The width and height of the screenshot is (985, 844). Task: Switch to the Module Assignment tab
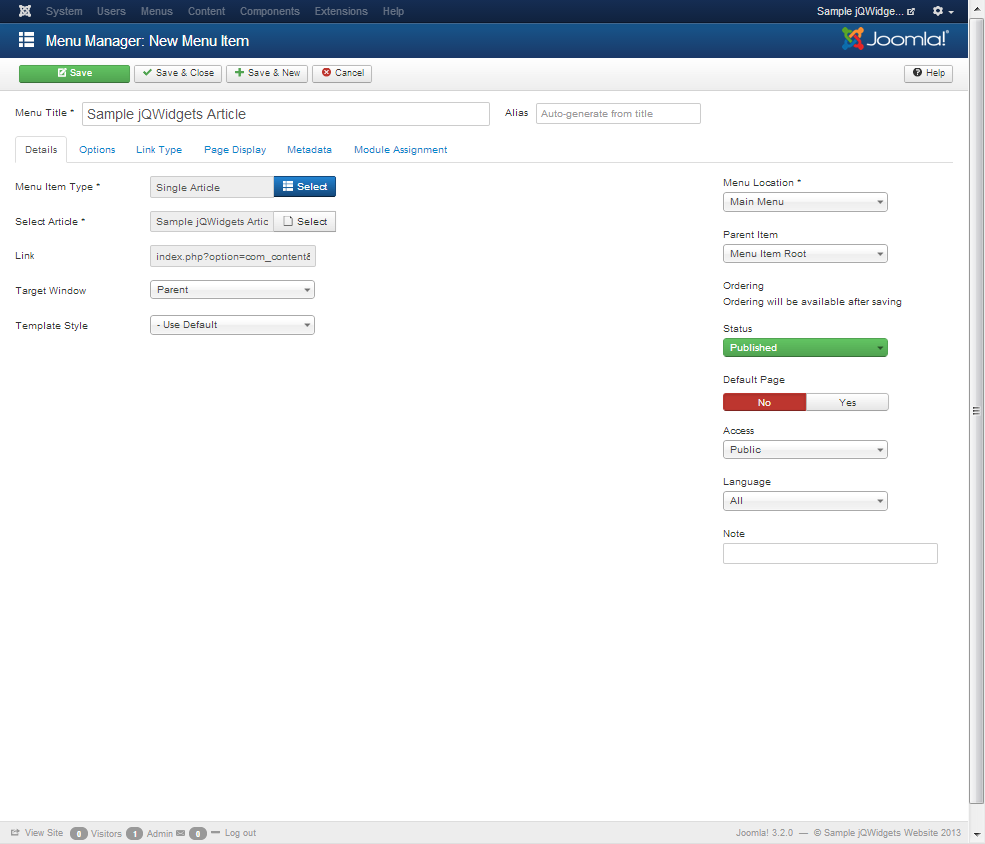401,150
